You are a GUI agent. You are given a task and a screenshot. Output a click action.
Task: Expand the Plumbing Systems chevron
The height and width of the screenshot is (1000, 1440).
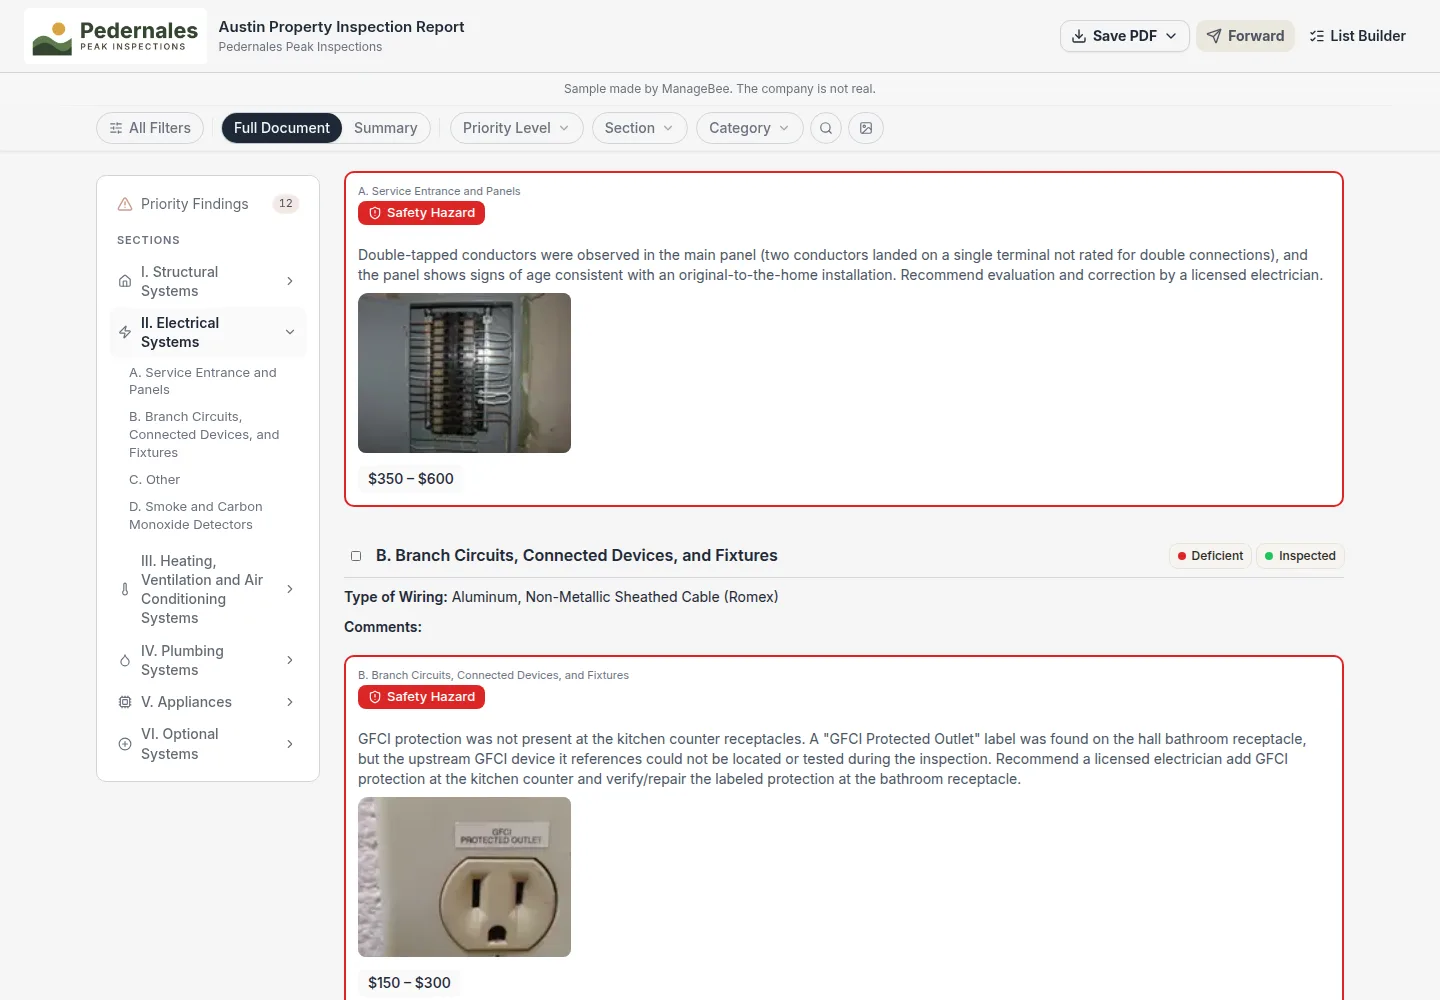[x=290, y=660]
